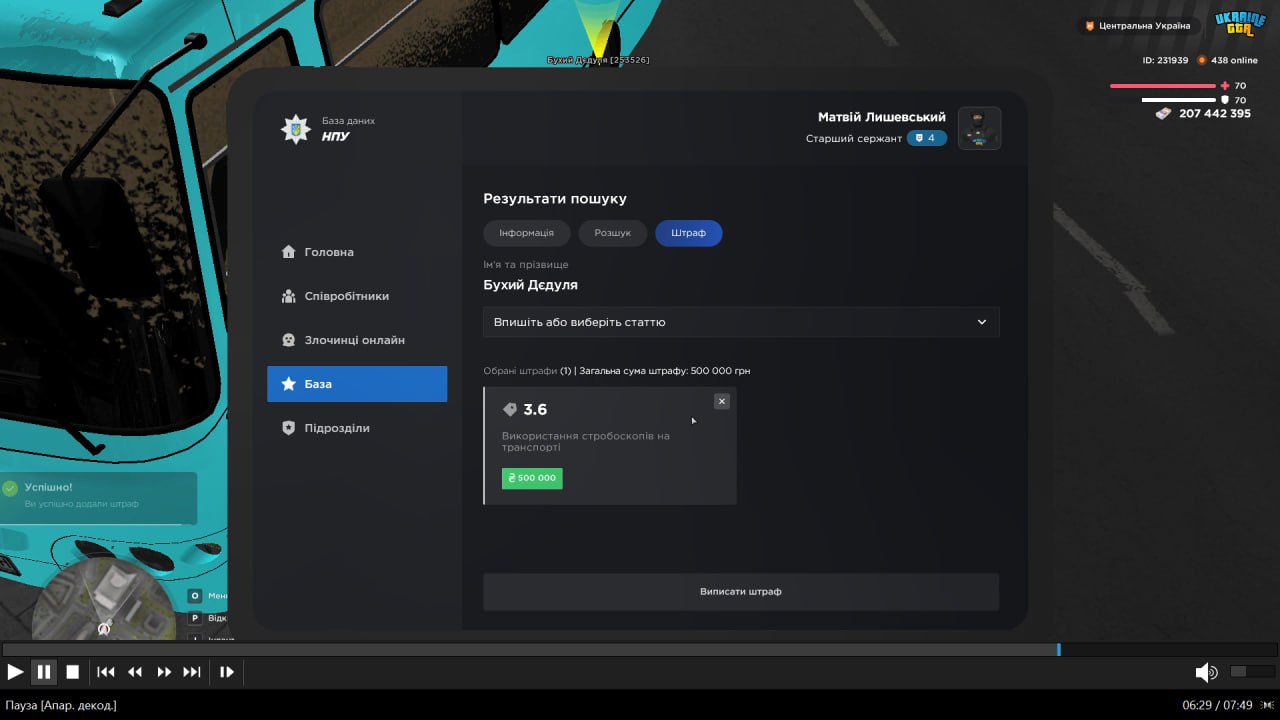The image size is (1280, 720).
Task: Click the star icon beside База
Action: pos(289,384)
